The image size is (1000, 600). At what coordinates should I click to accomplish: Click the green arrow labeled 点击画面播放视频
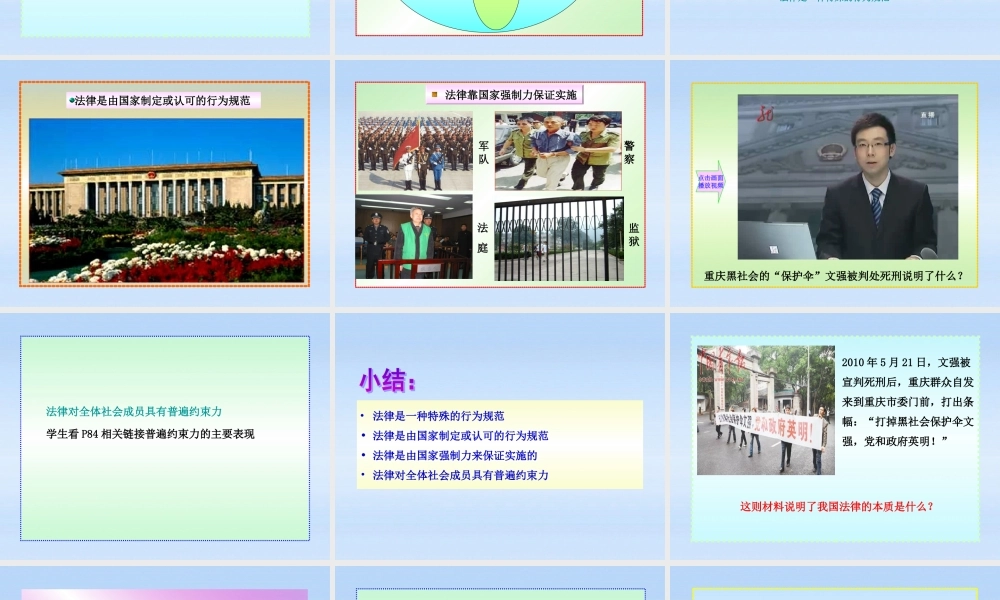[x=710, y=182]
